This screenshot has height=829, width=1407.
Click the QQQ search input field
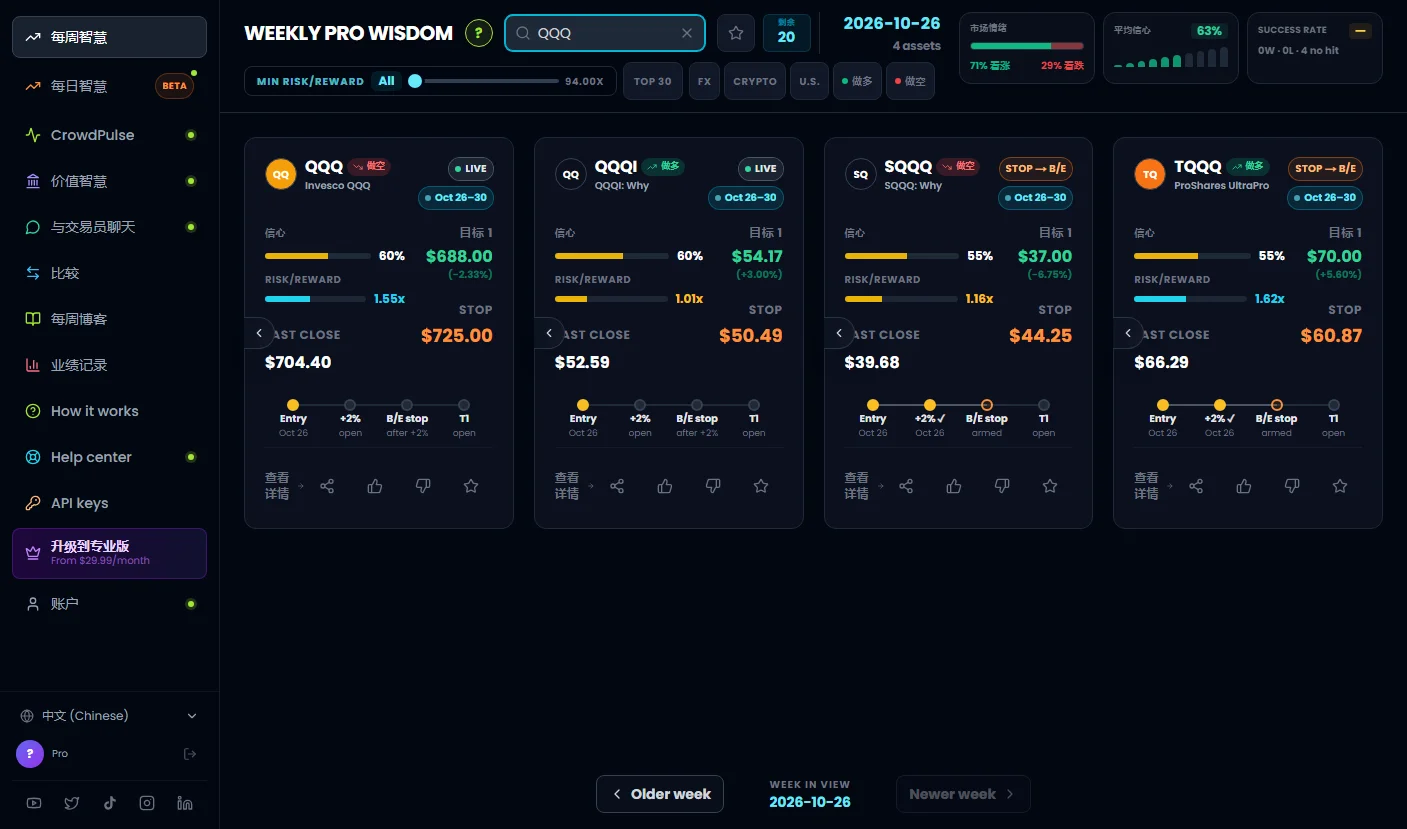coord(605,33)
